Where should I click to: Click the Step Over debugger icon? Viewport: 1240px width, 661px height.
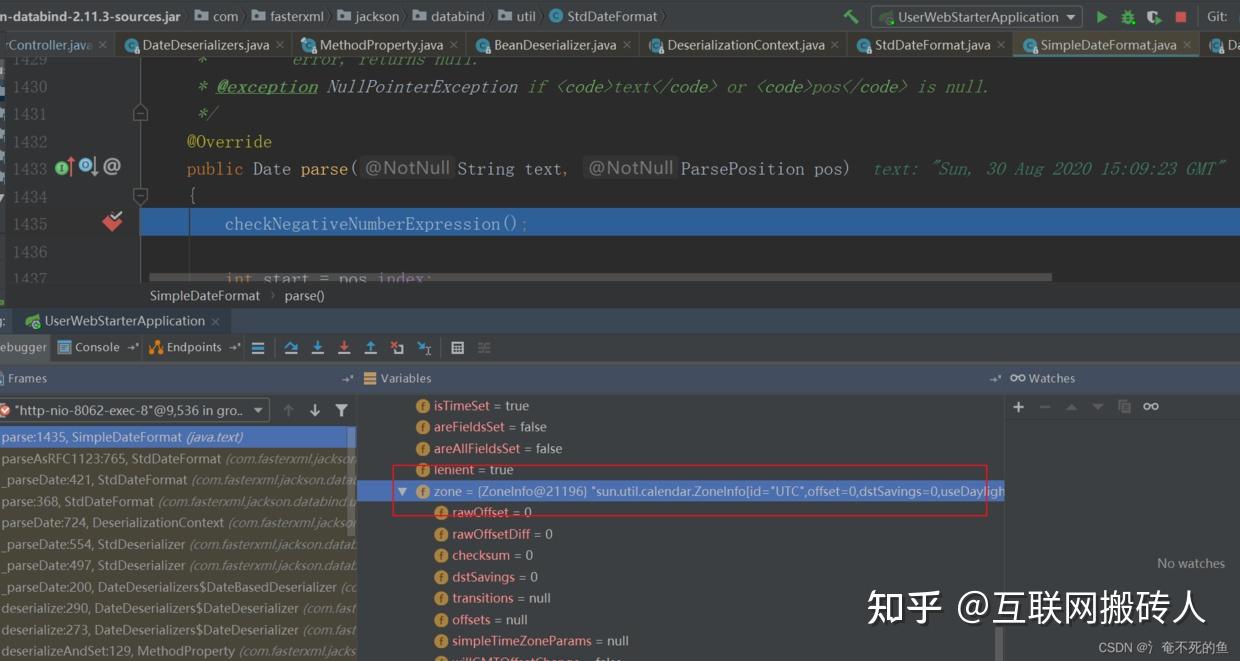[291, 347]
